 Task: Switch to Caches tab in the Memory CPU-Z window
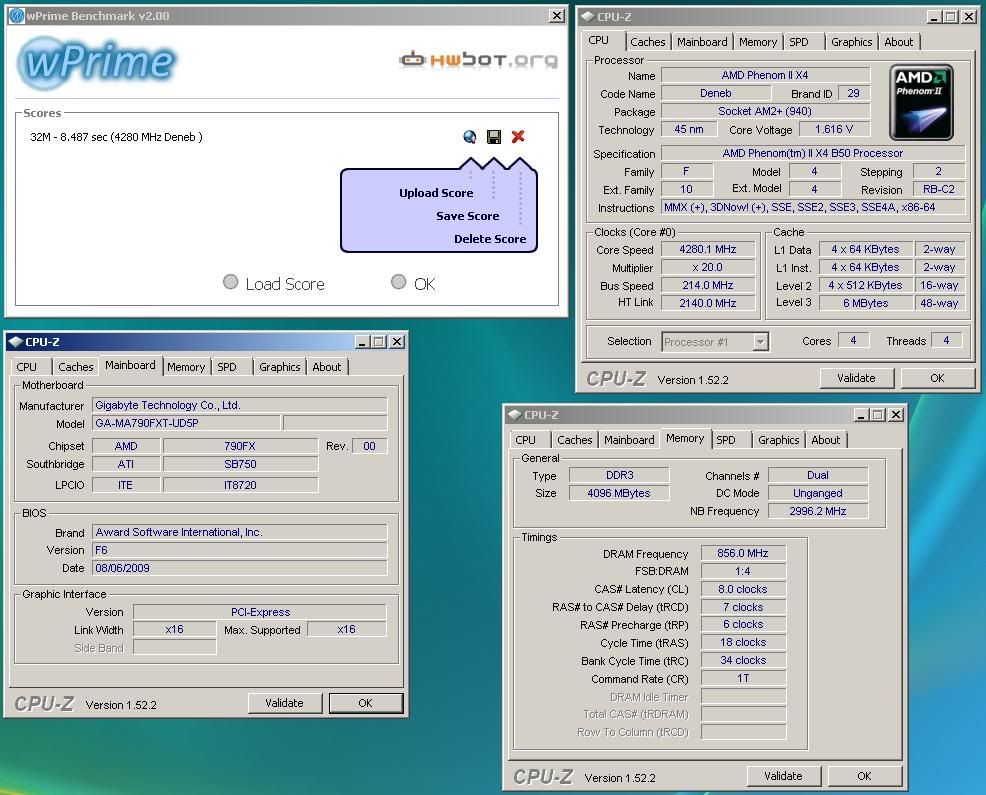point(575,440)
